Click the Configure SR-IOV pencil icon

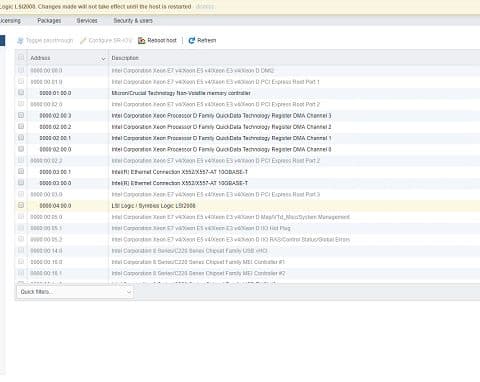[x=83, y=40]
